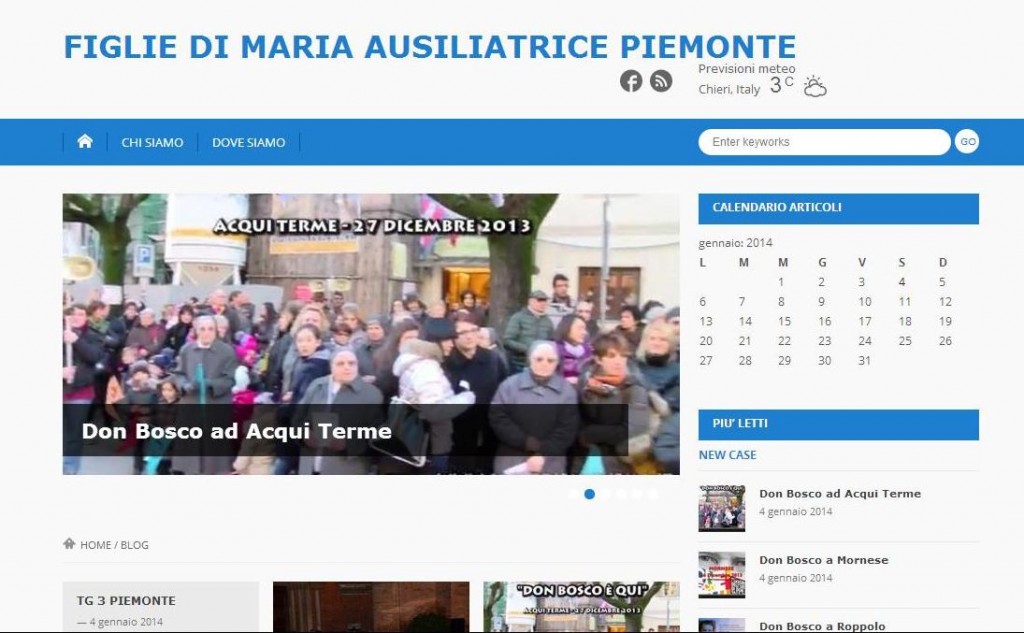The height and width of the screenshot is (633, 1024).
Task: Open sidebar thumbnail for Don Bosco ad Acqui Terme
Action: coord(722,508)
